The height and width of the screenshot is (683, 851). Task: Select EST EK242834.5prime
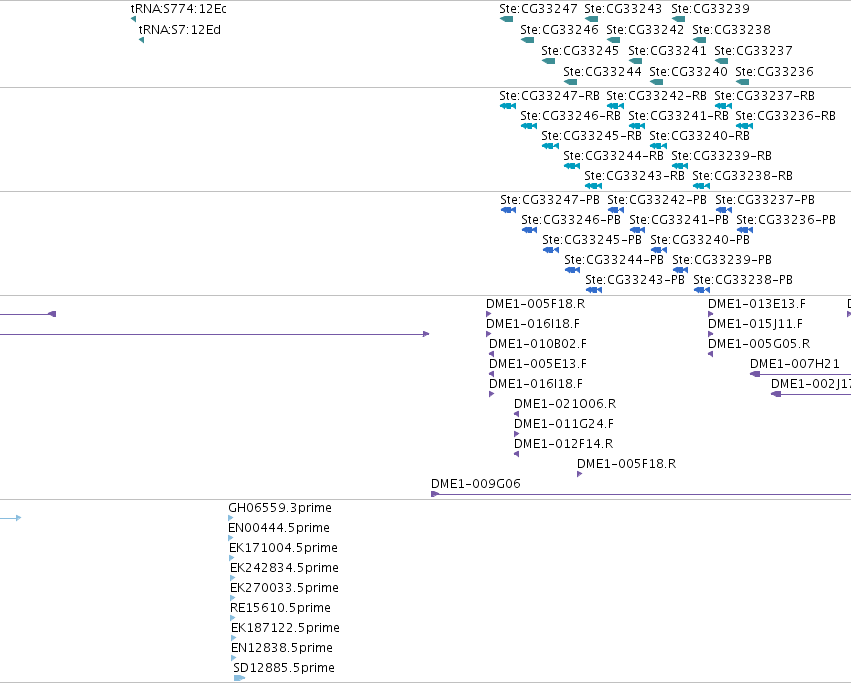pos(284,568)
